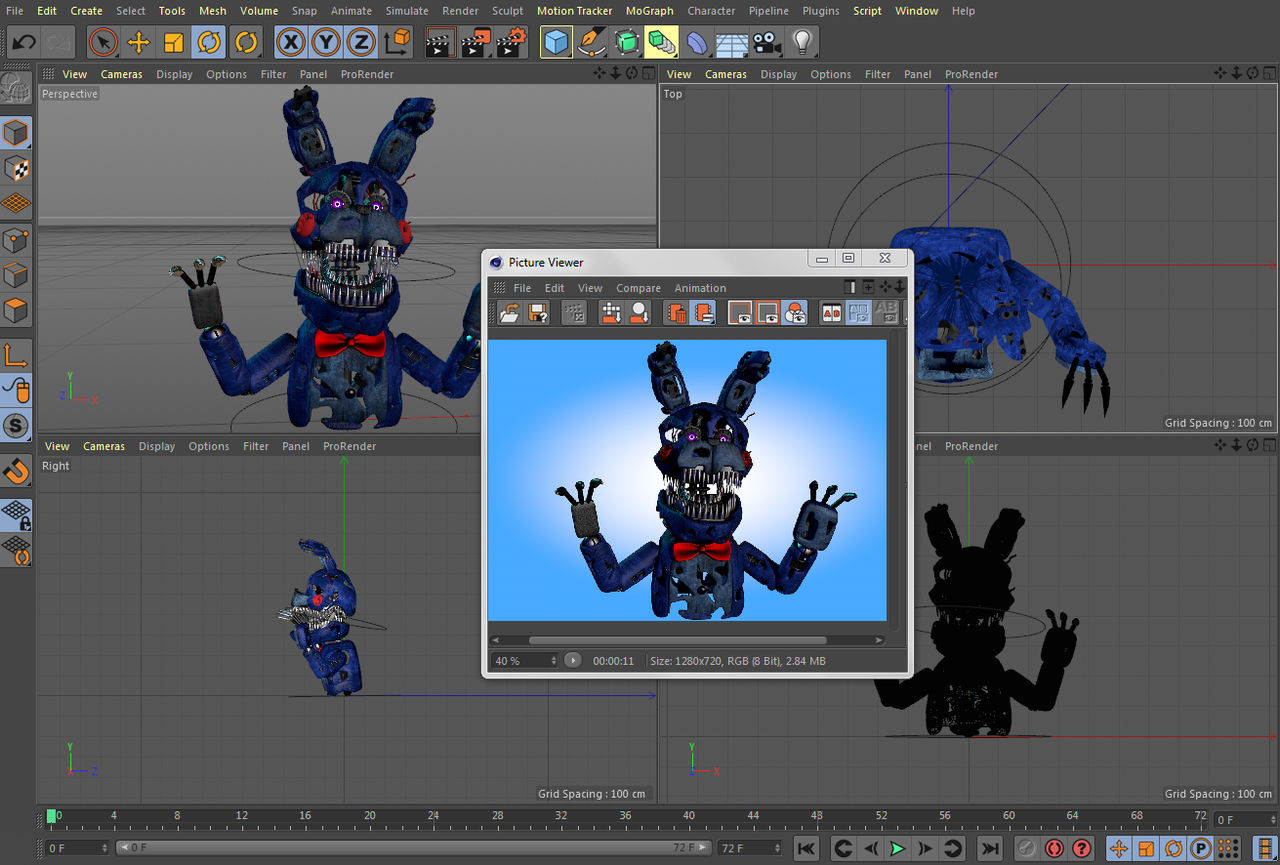Click the Render View clapperboard icon
The image size is (1280, 865).
coord(439,42)
